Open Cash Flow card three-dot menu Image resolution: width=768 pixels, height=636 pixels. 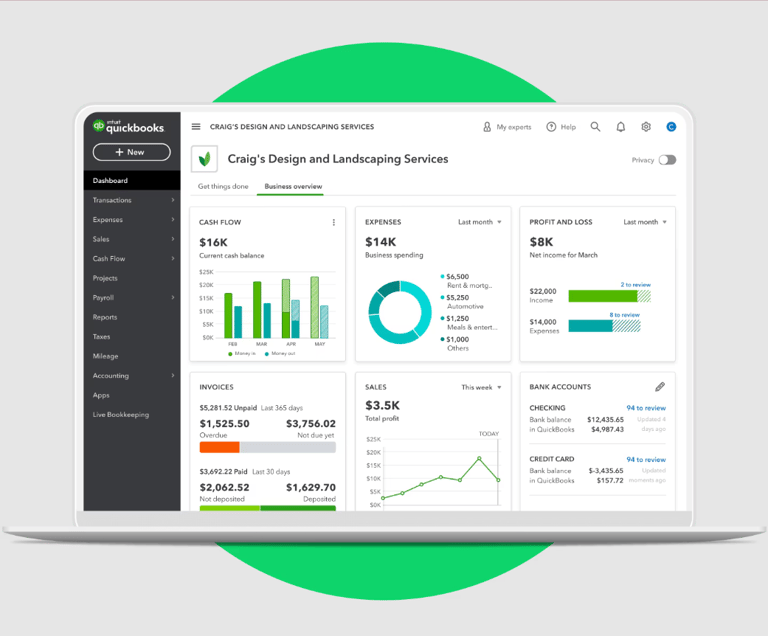[334, 222]
